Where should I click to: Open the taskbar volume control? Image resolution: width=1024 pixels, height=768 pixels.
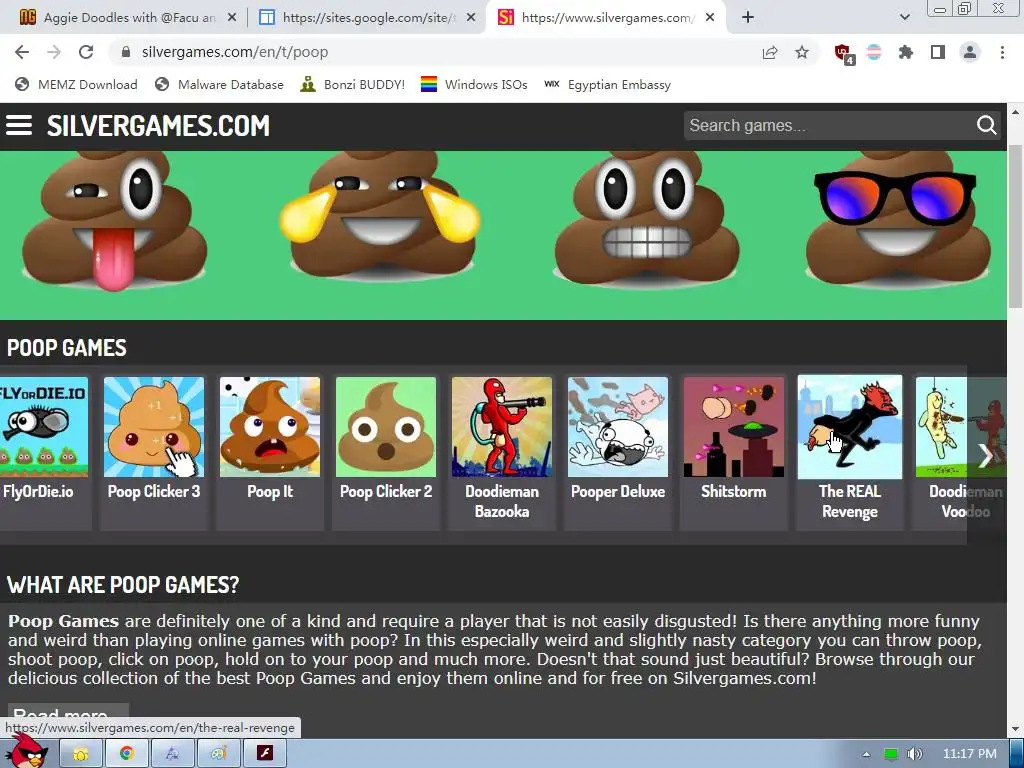[914, 754]
